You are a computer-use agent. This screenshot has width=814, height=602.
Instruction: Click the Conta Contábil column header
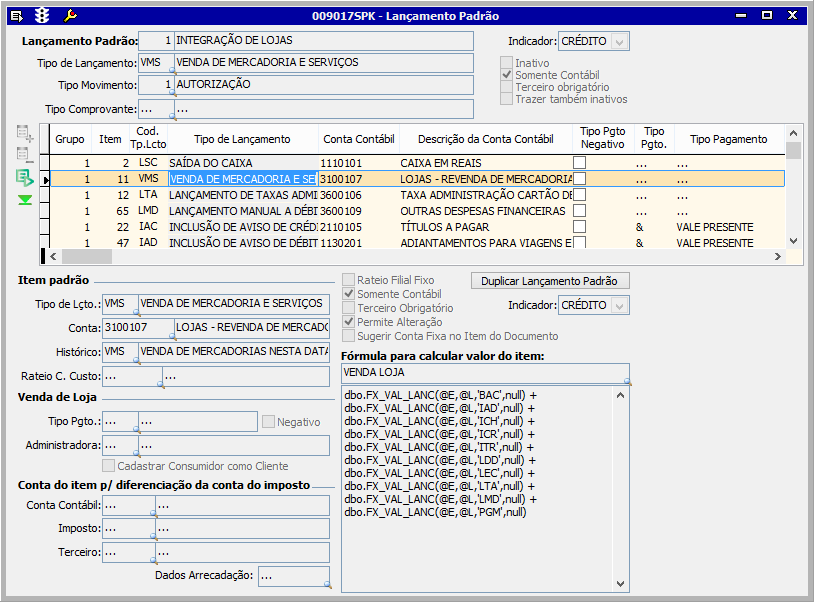click(359, 139)
